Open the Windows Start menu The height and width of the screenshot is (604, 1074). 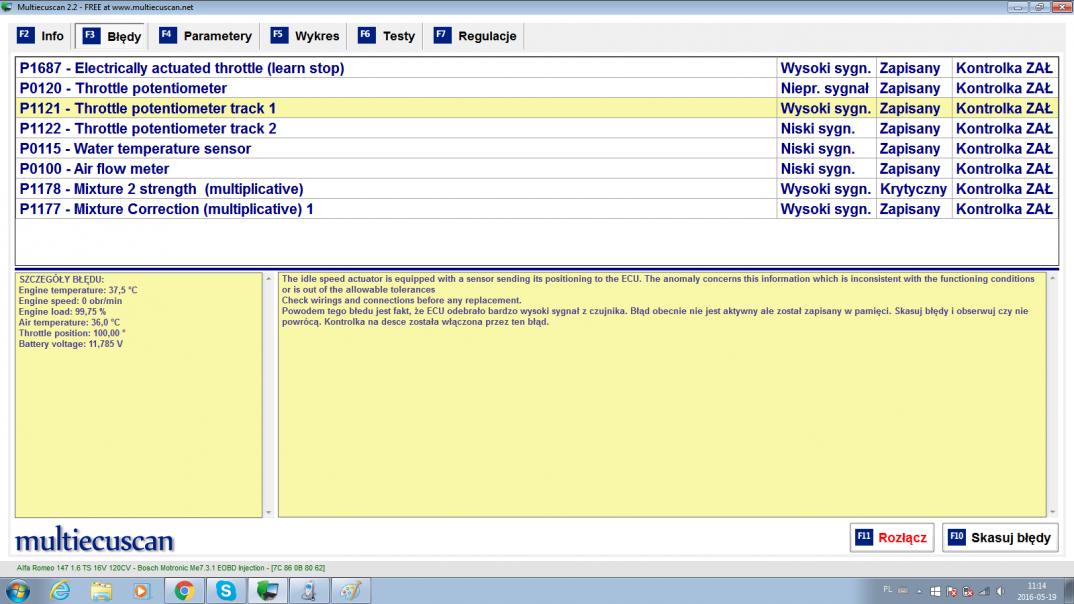point(17,590)
